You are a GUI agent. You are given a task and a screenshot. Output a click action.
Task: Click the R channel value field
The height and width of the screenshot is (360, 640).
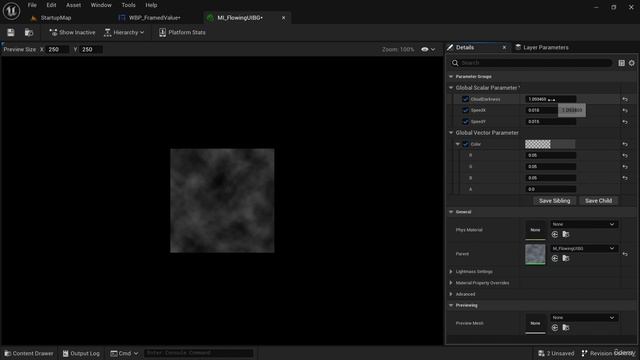click(550, 156)
